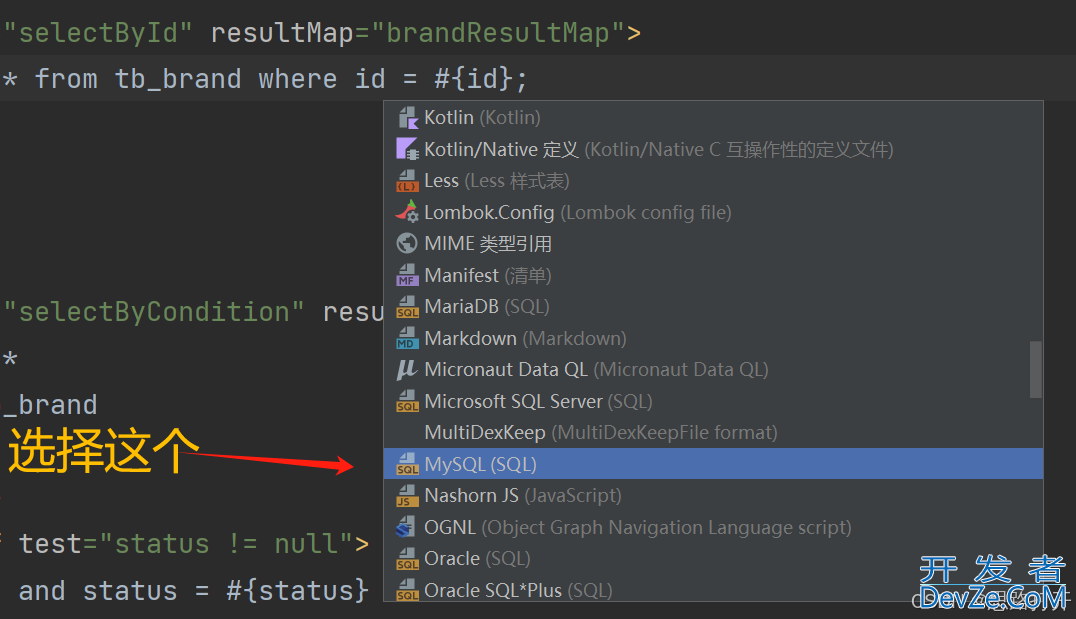Click the Less stylesheet icon
The width and height of the screenshot is (1076, 619).
tap(408, 181)
